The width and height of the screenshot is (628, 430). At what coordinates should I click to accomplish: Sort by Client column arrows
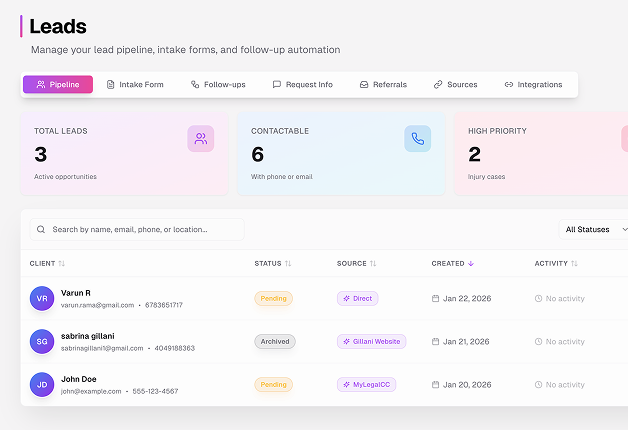(x=62, y=263)
